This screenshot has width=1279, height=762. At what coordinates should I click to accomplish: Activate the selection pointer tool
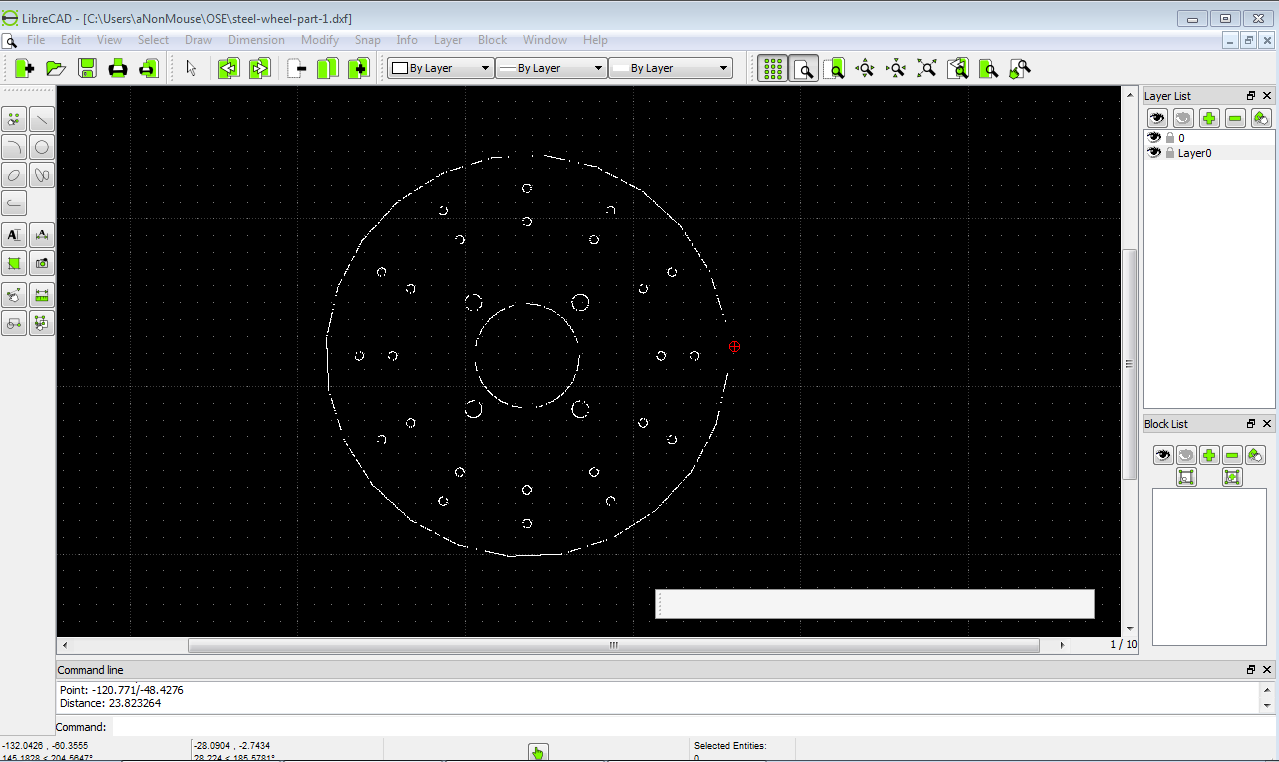pyautogui.click(x=192, y=68)
